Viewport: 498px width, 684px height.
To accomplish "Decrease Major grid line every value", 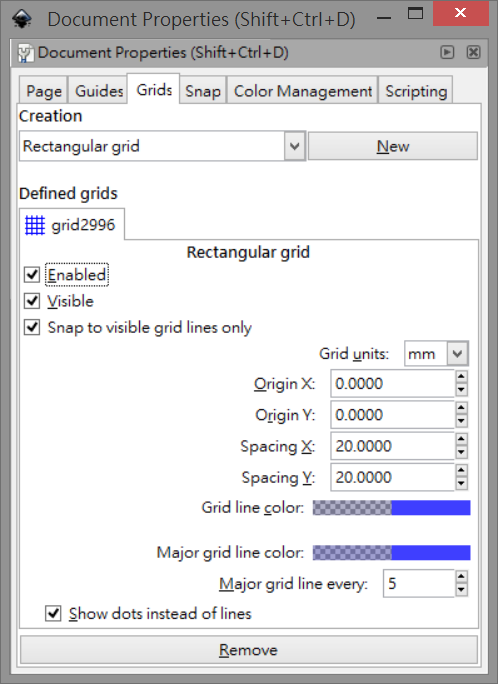I will (461, 590).
